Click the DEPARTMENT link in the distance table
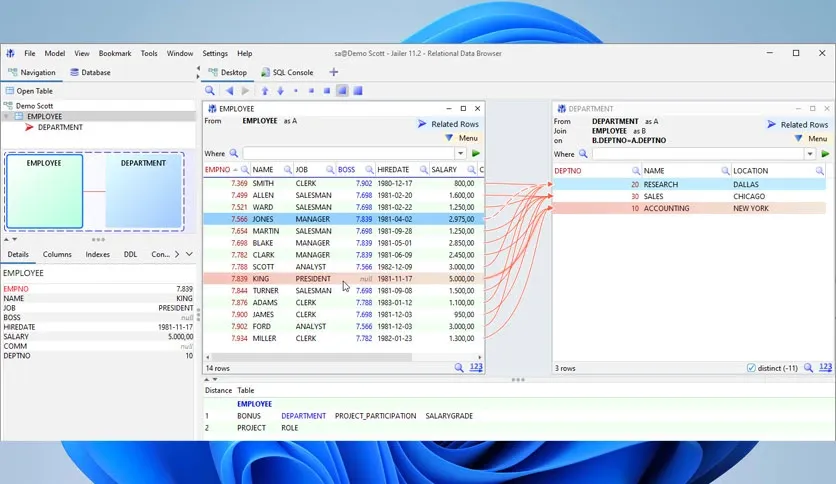 (x=303, y=416)
